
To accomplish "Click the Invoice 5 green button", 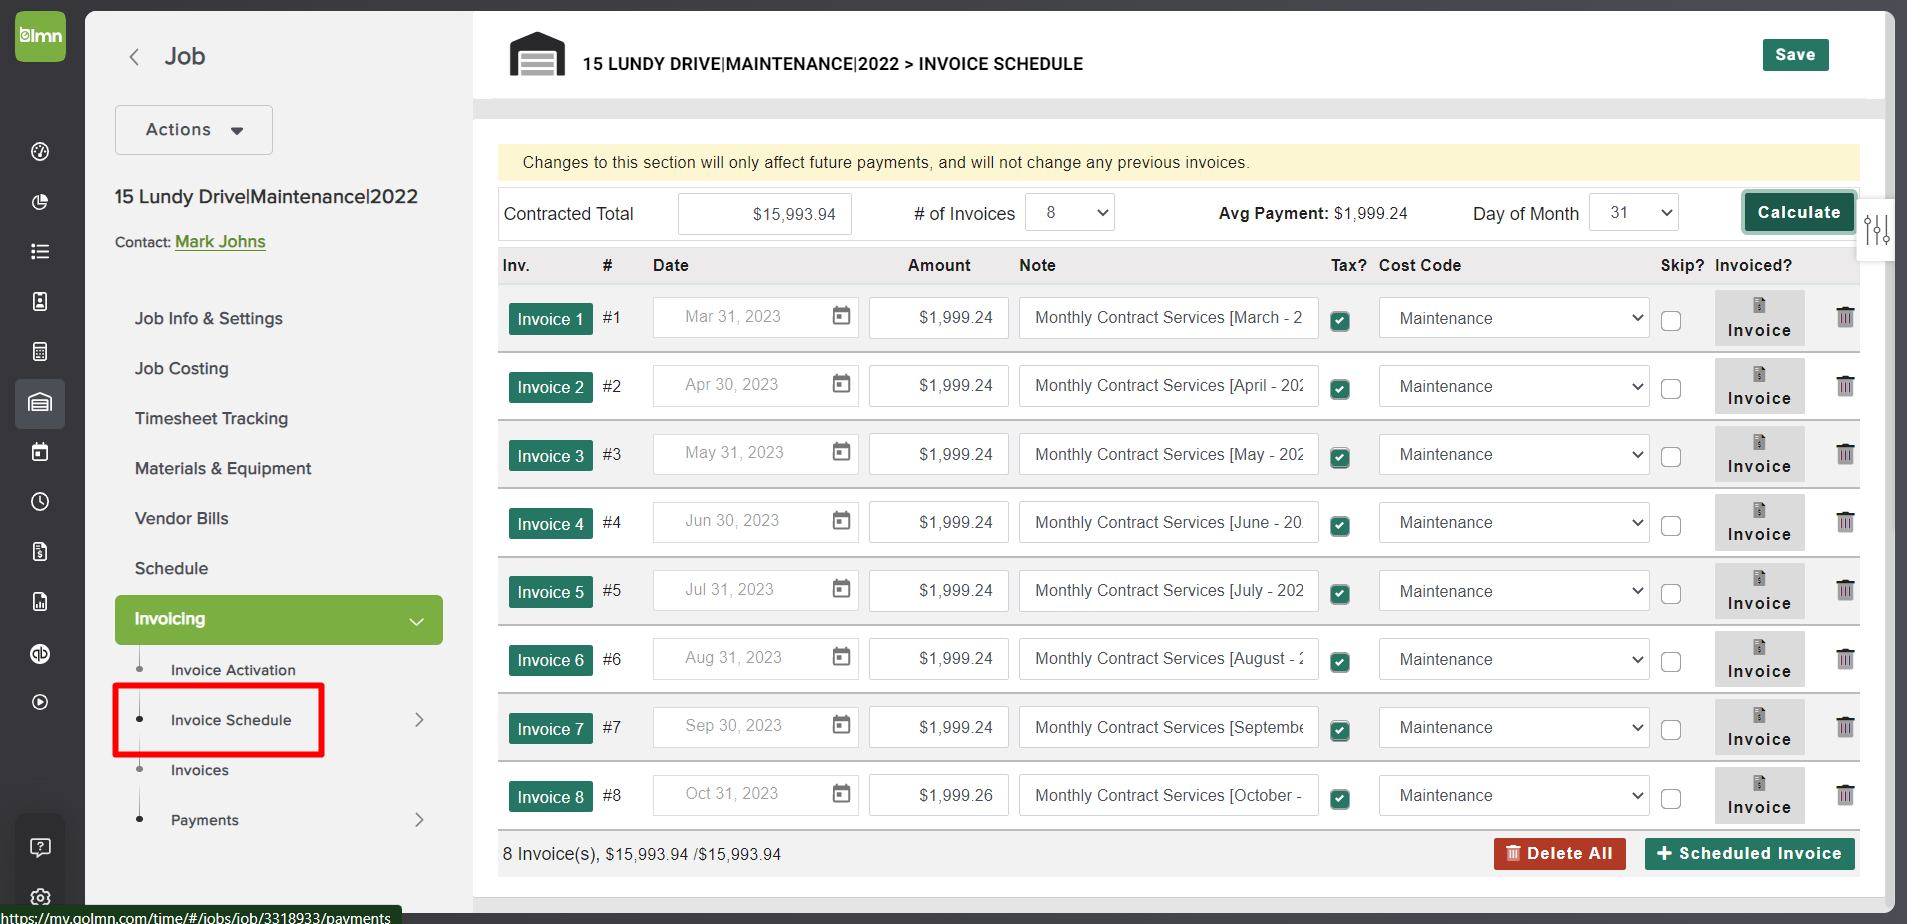I will point(551,592).
